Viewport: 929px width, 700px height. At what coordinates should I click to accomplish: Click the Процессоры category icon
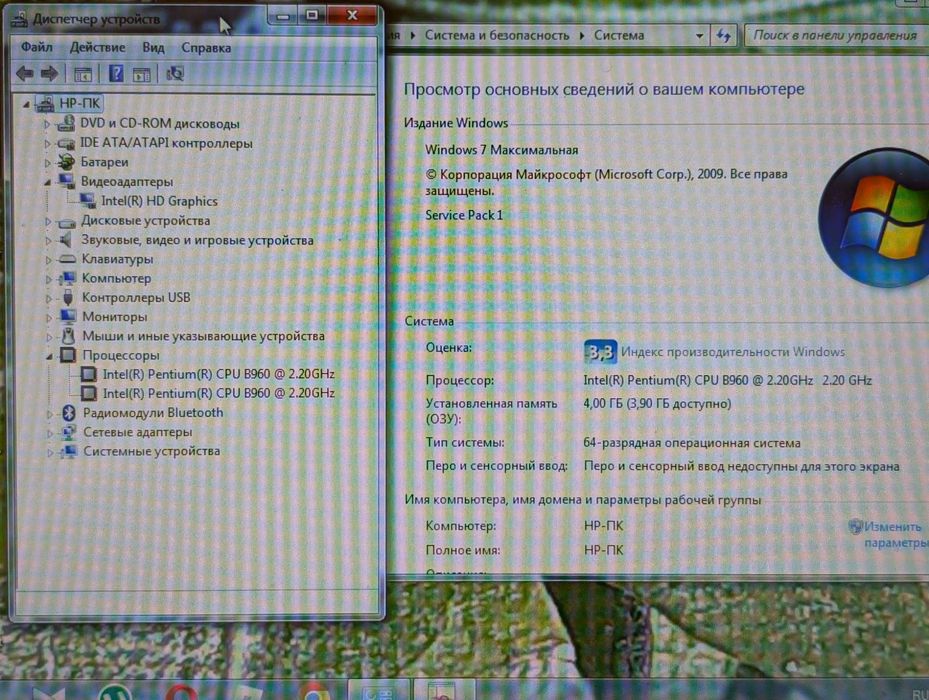click(68, 355)
